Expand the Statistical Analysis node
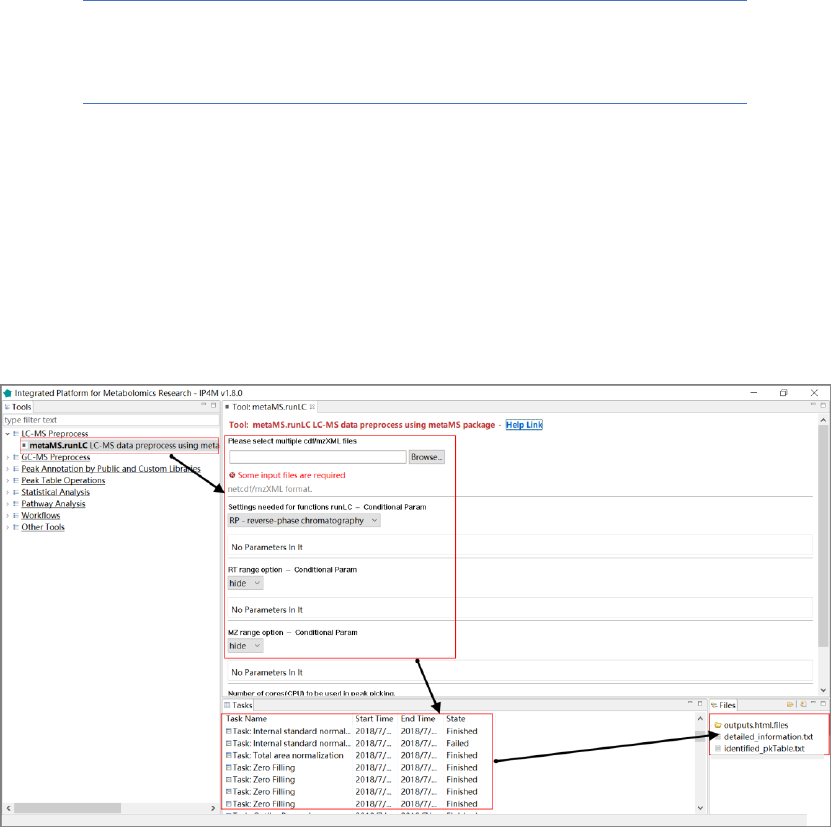This screenshot has height=827, width=831. [x=7, y=492]
